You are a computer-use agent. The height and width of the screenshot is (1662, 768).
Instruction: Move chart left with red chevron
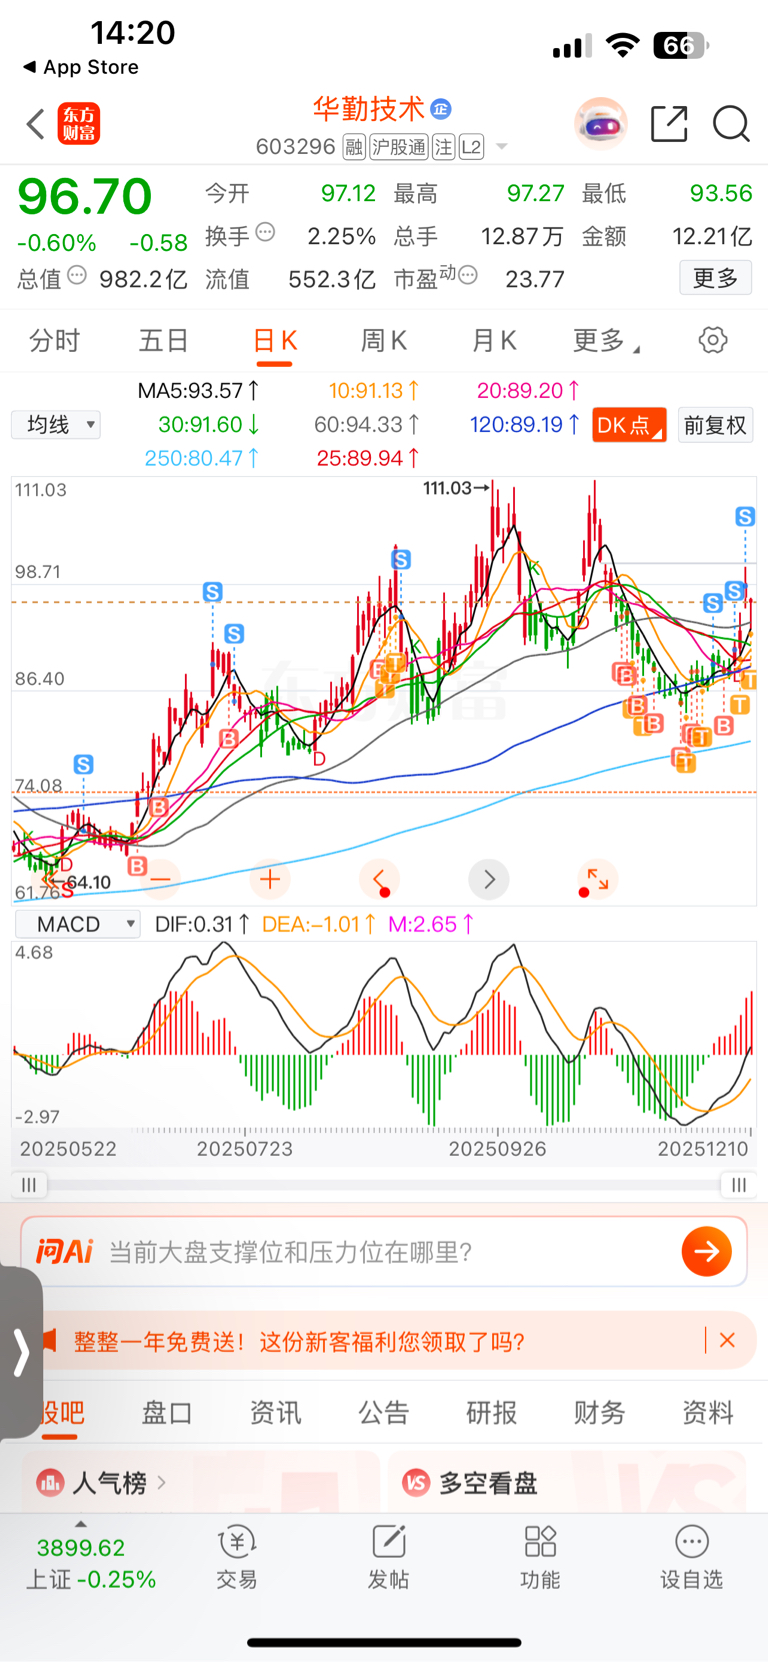tap(379, 880)
